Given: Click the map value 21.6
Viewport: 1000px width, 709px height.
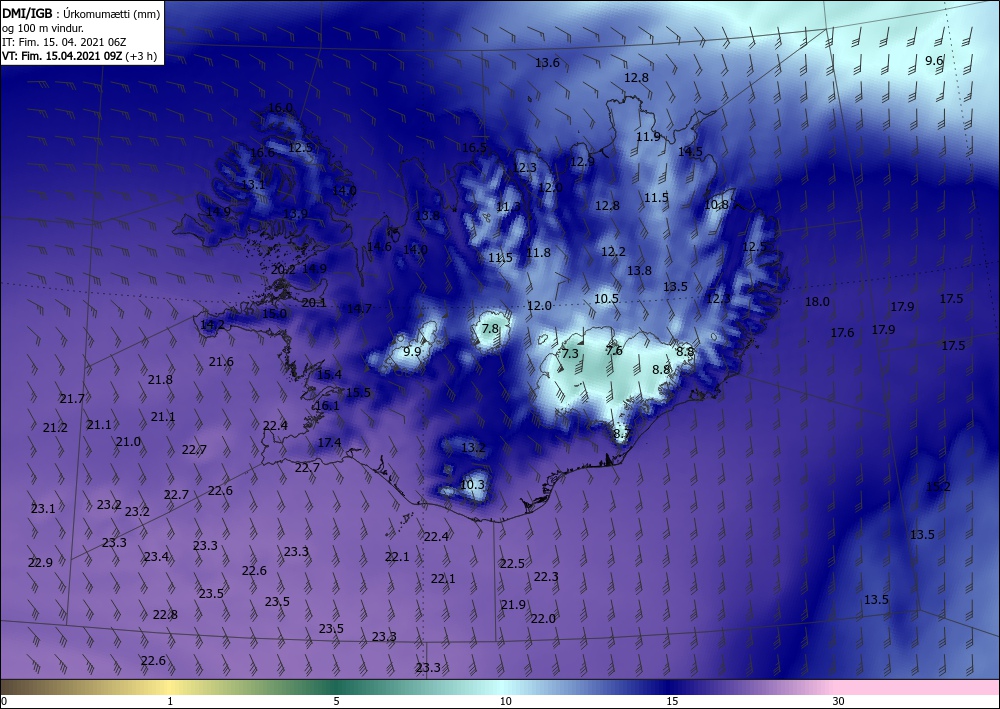Looking at the screenshot, I should tap(221, 362).
